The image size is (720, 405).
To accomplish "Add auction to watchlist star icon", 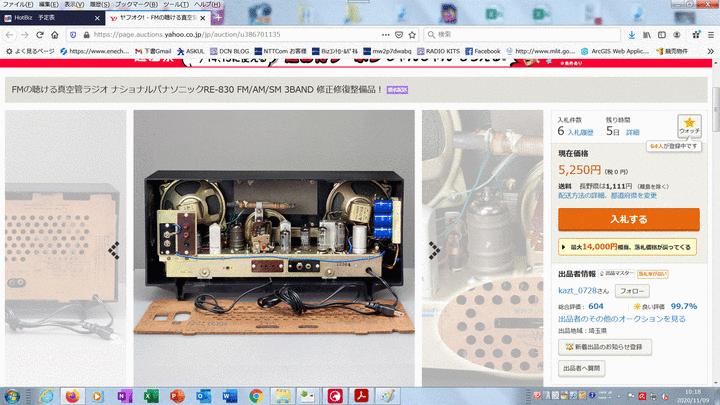I will [690, 123].
